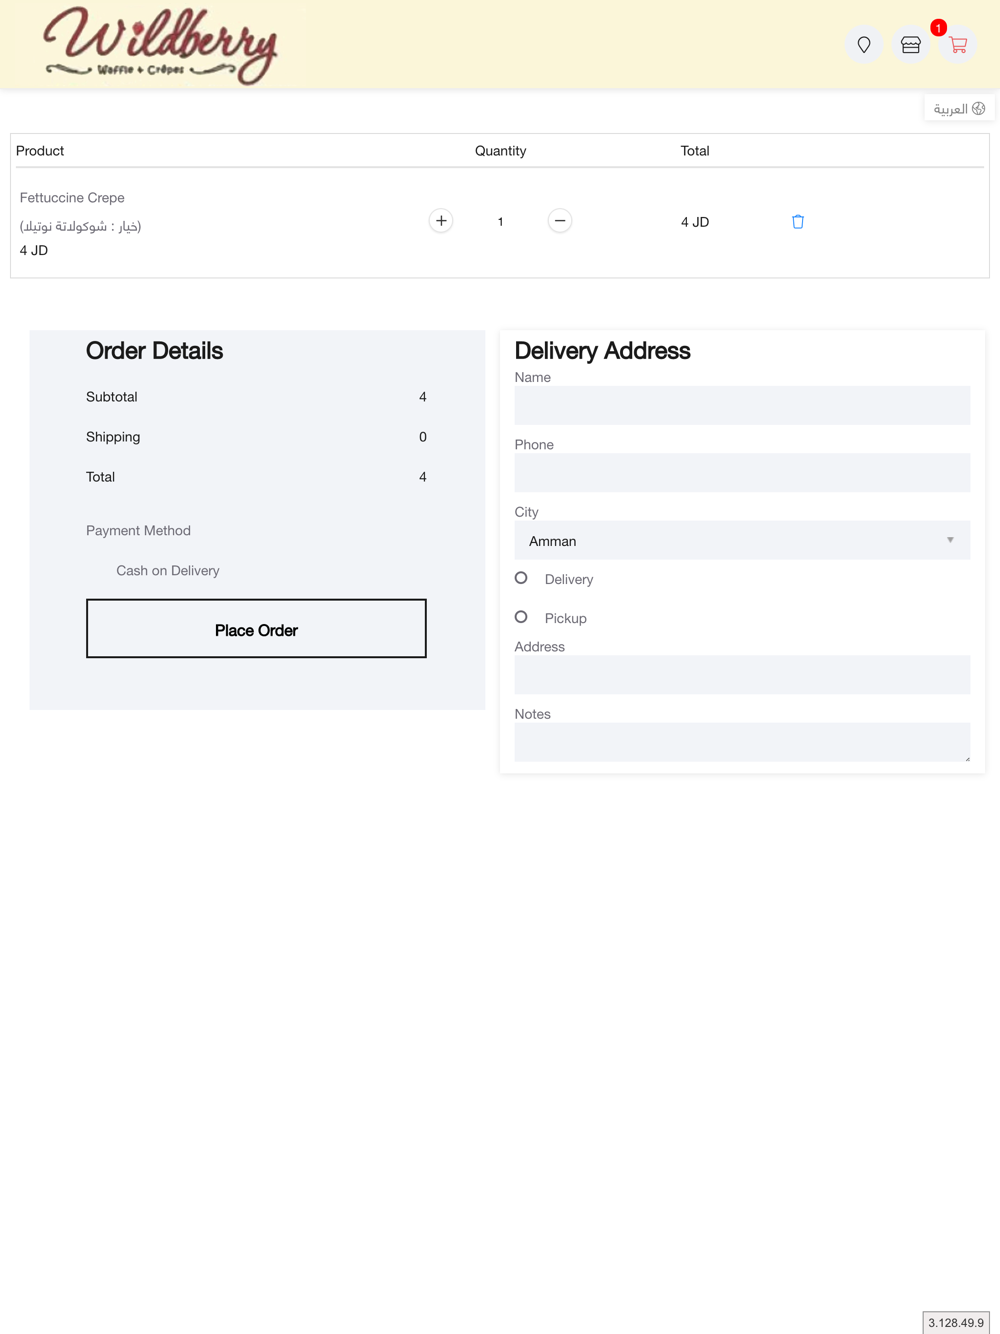Click the City dropdown arrow
1000x1334 pixels.
[950, 541]
